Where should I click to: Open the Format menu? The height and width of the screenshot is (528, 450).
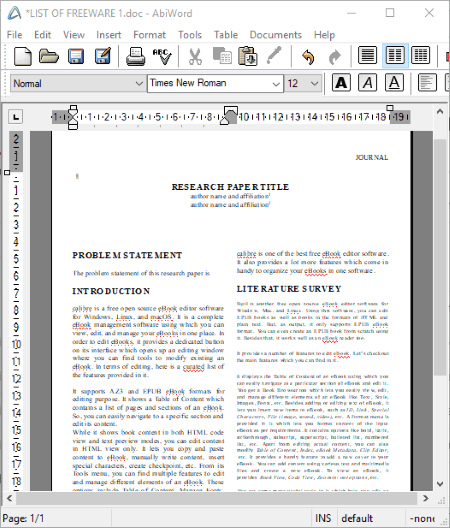(x=150, y=35)
